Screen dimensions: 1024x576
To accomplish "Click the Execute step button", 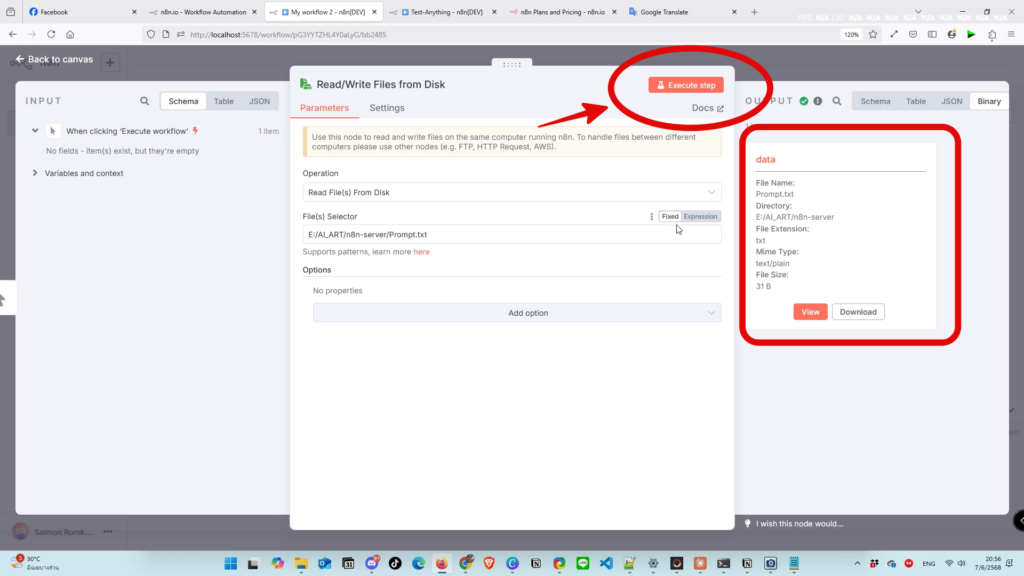I will pyautogui.click(x=685, y=85).
